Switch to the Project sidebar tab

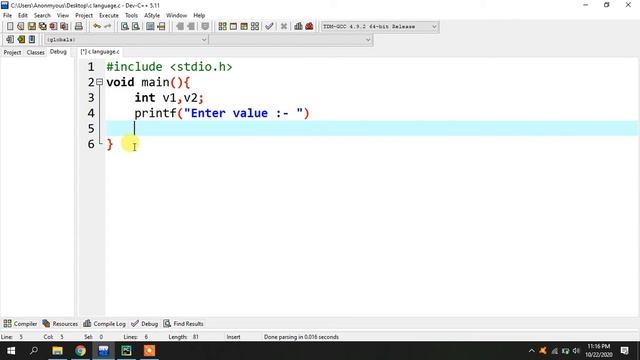tap(12, 52)
